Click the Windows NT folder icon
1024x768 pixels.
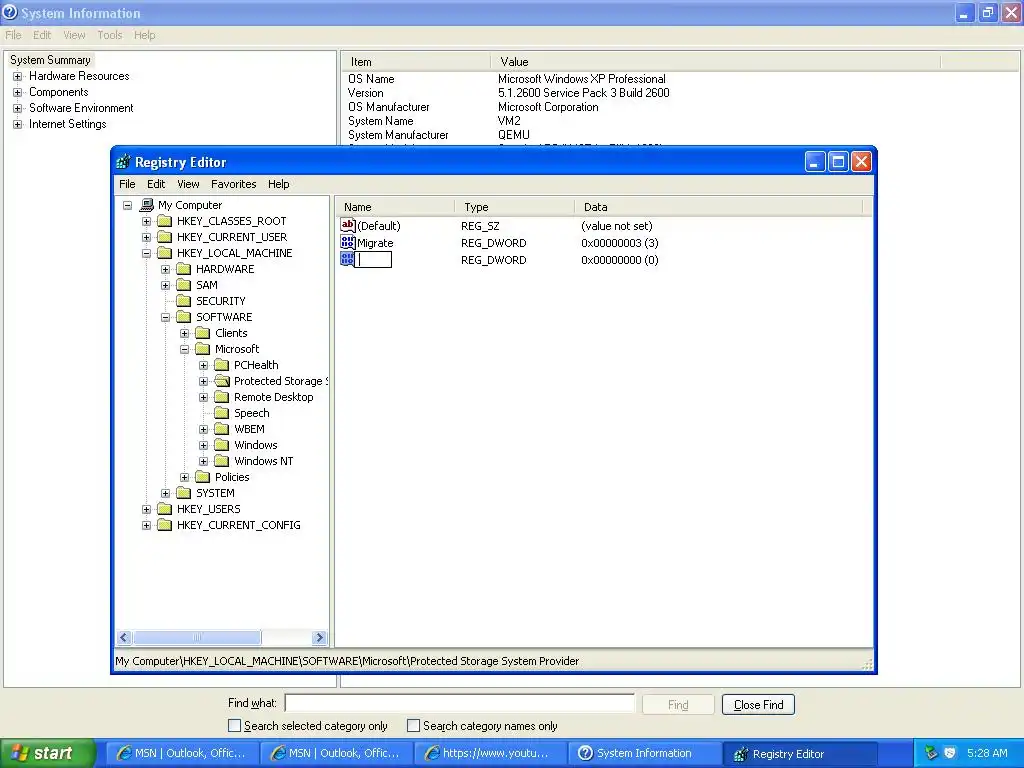point(222,461)
